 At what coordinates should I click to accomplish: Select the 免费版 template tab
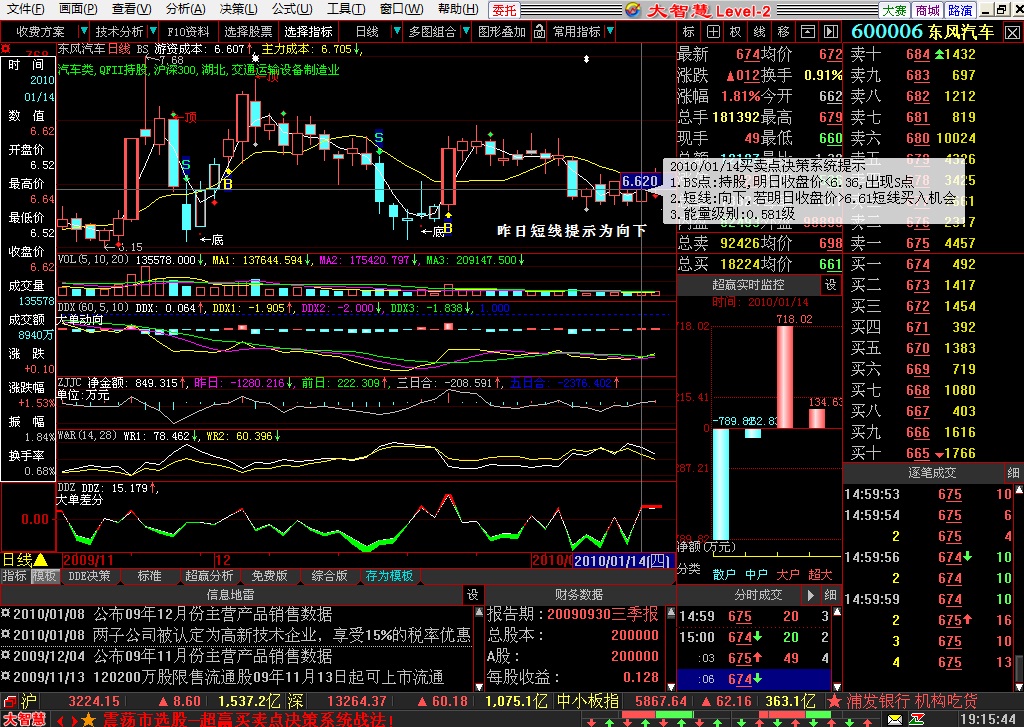tap(269, 575)
